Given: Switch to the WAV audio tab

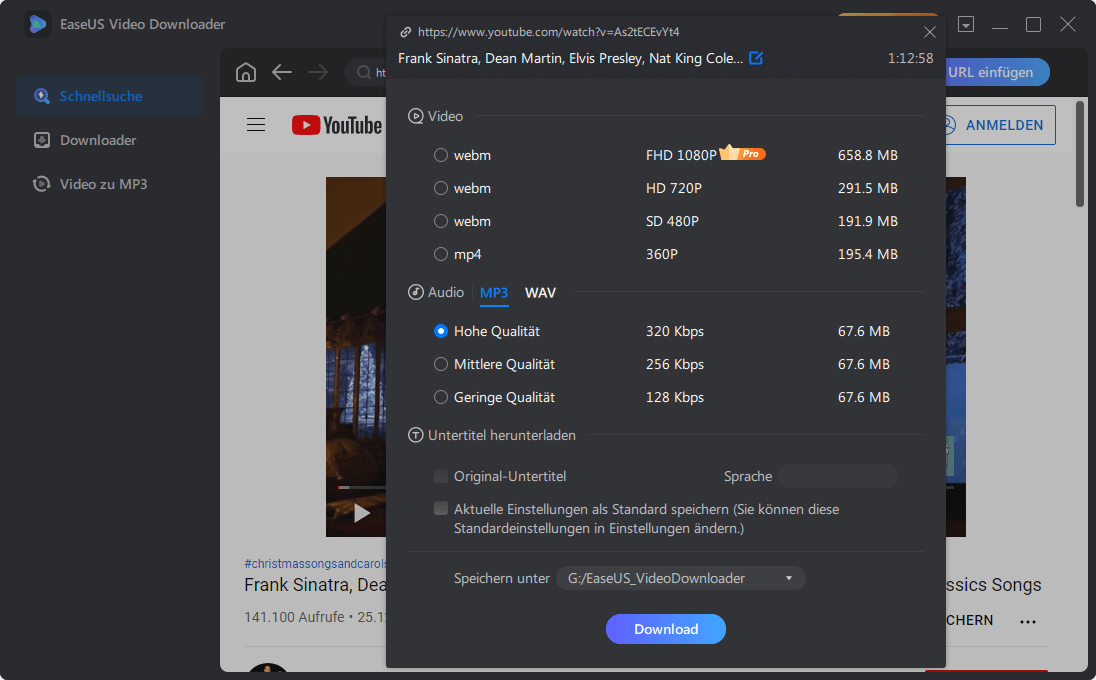Looking at the screenshot, I should [540, 293].
